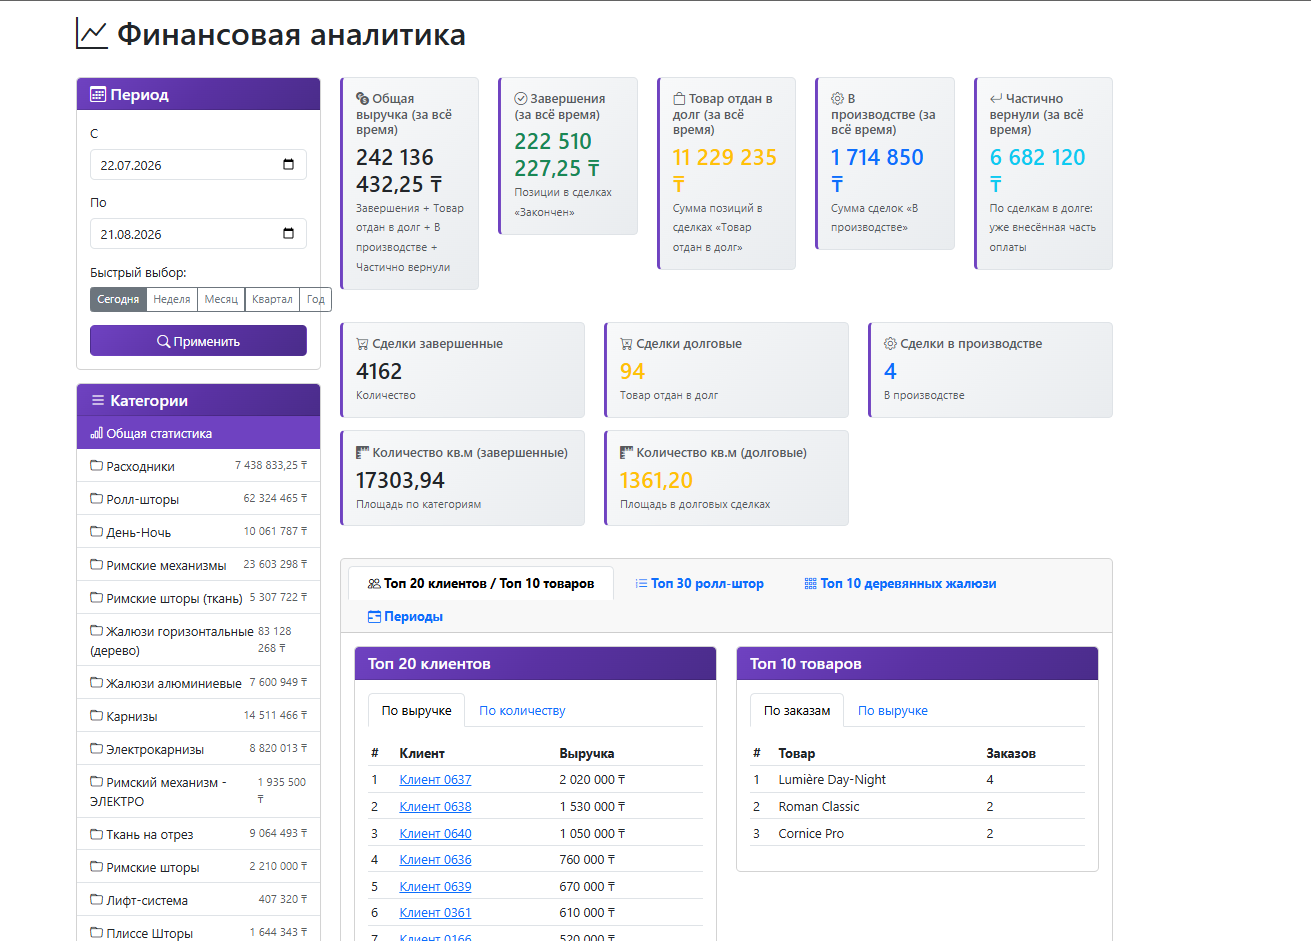Click the cart icon in Сделки завершенные card
This screenshot has width=1311, height=941.
point(362,344)
